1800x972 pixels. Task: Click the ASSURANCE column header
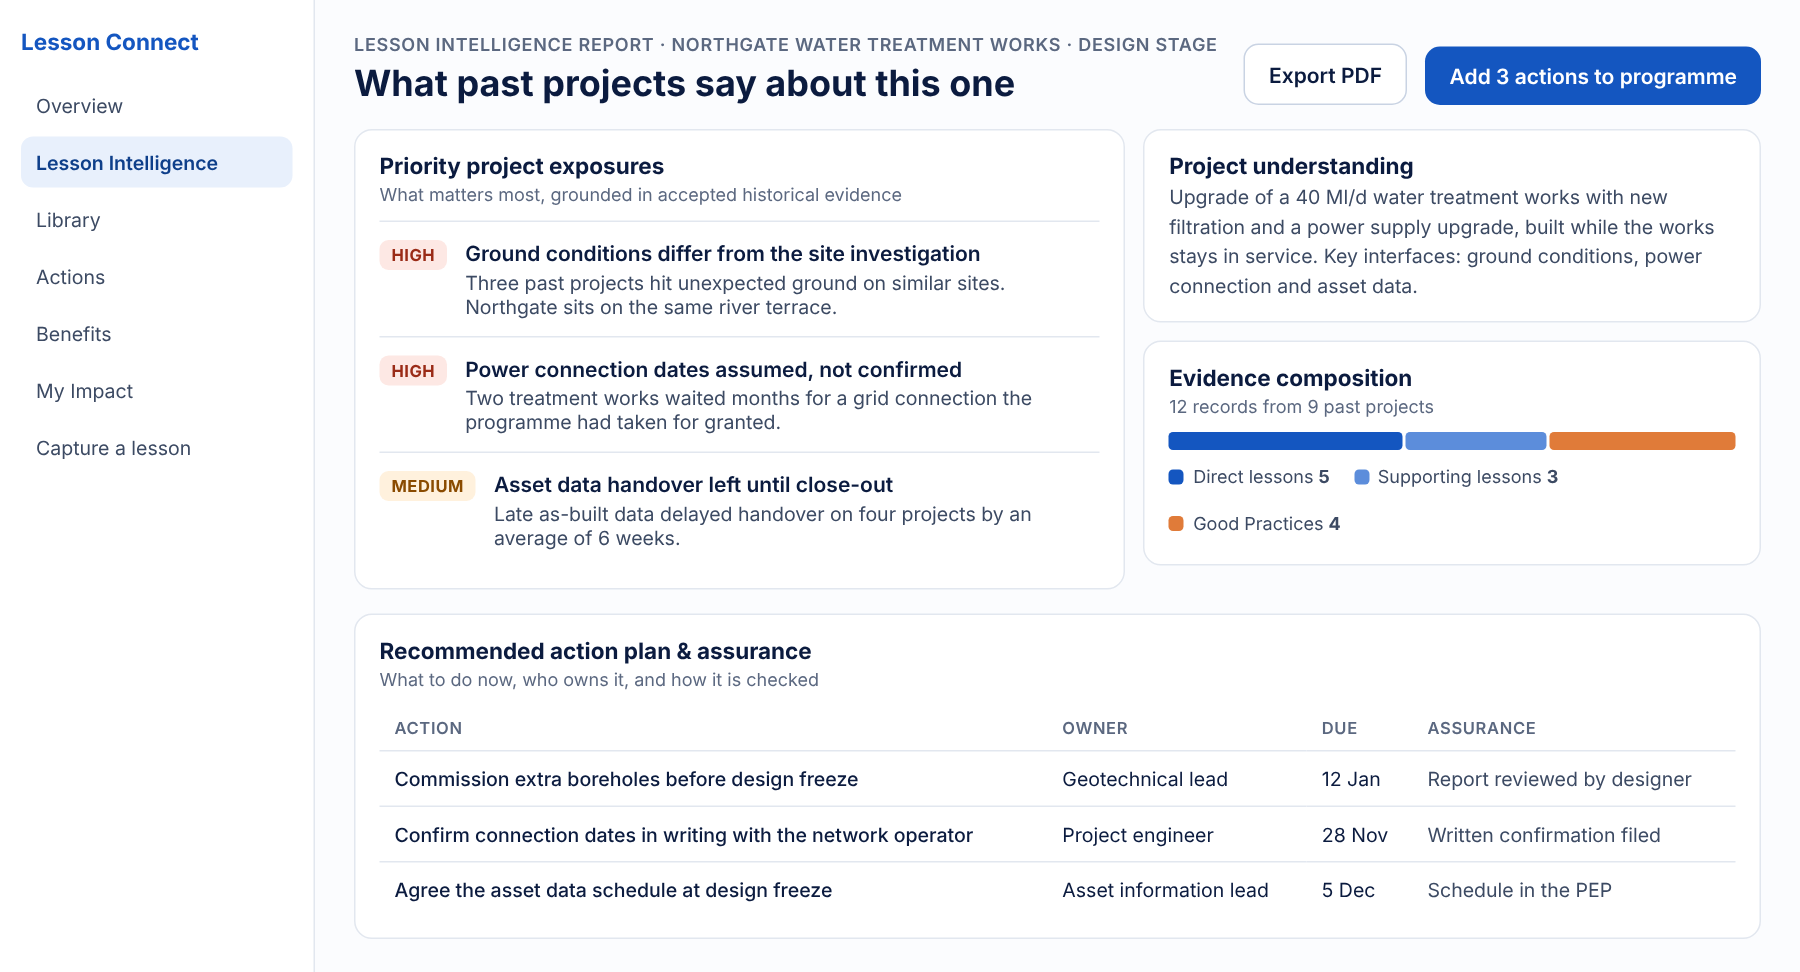tap(1481, 728)
